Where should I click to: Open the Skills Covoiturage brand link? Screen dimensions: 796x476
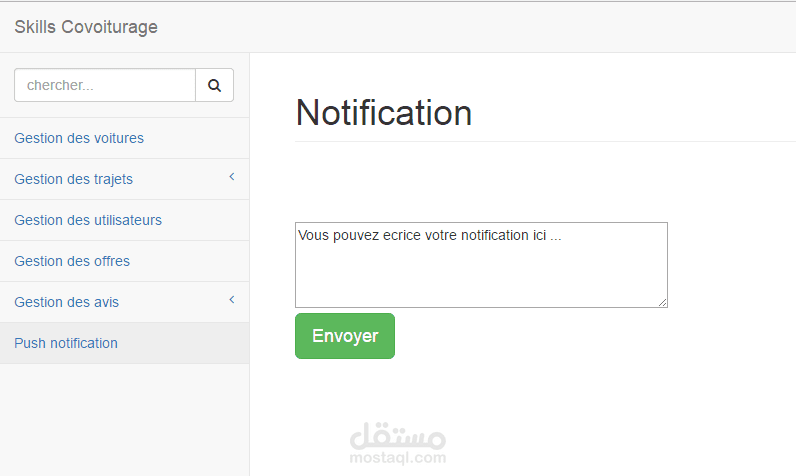[x=86, y=27]
